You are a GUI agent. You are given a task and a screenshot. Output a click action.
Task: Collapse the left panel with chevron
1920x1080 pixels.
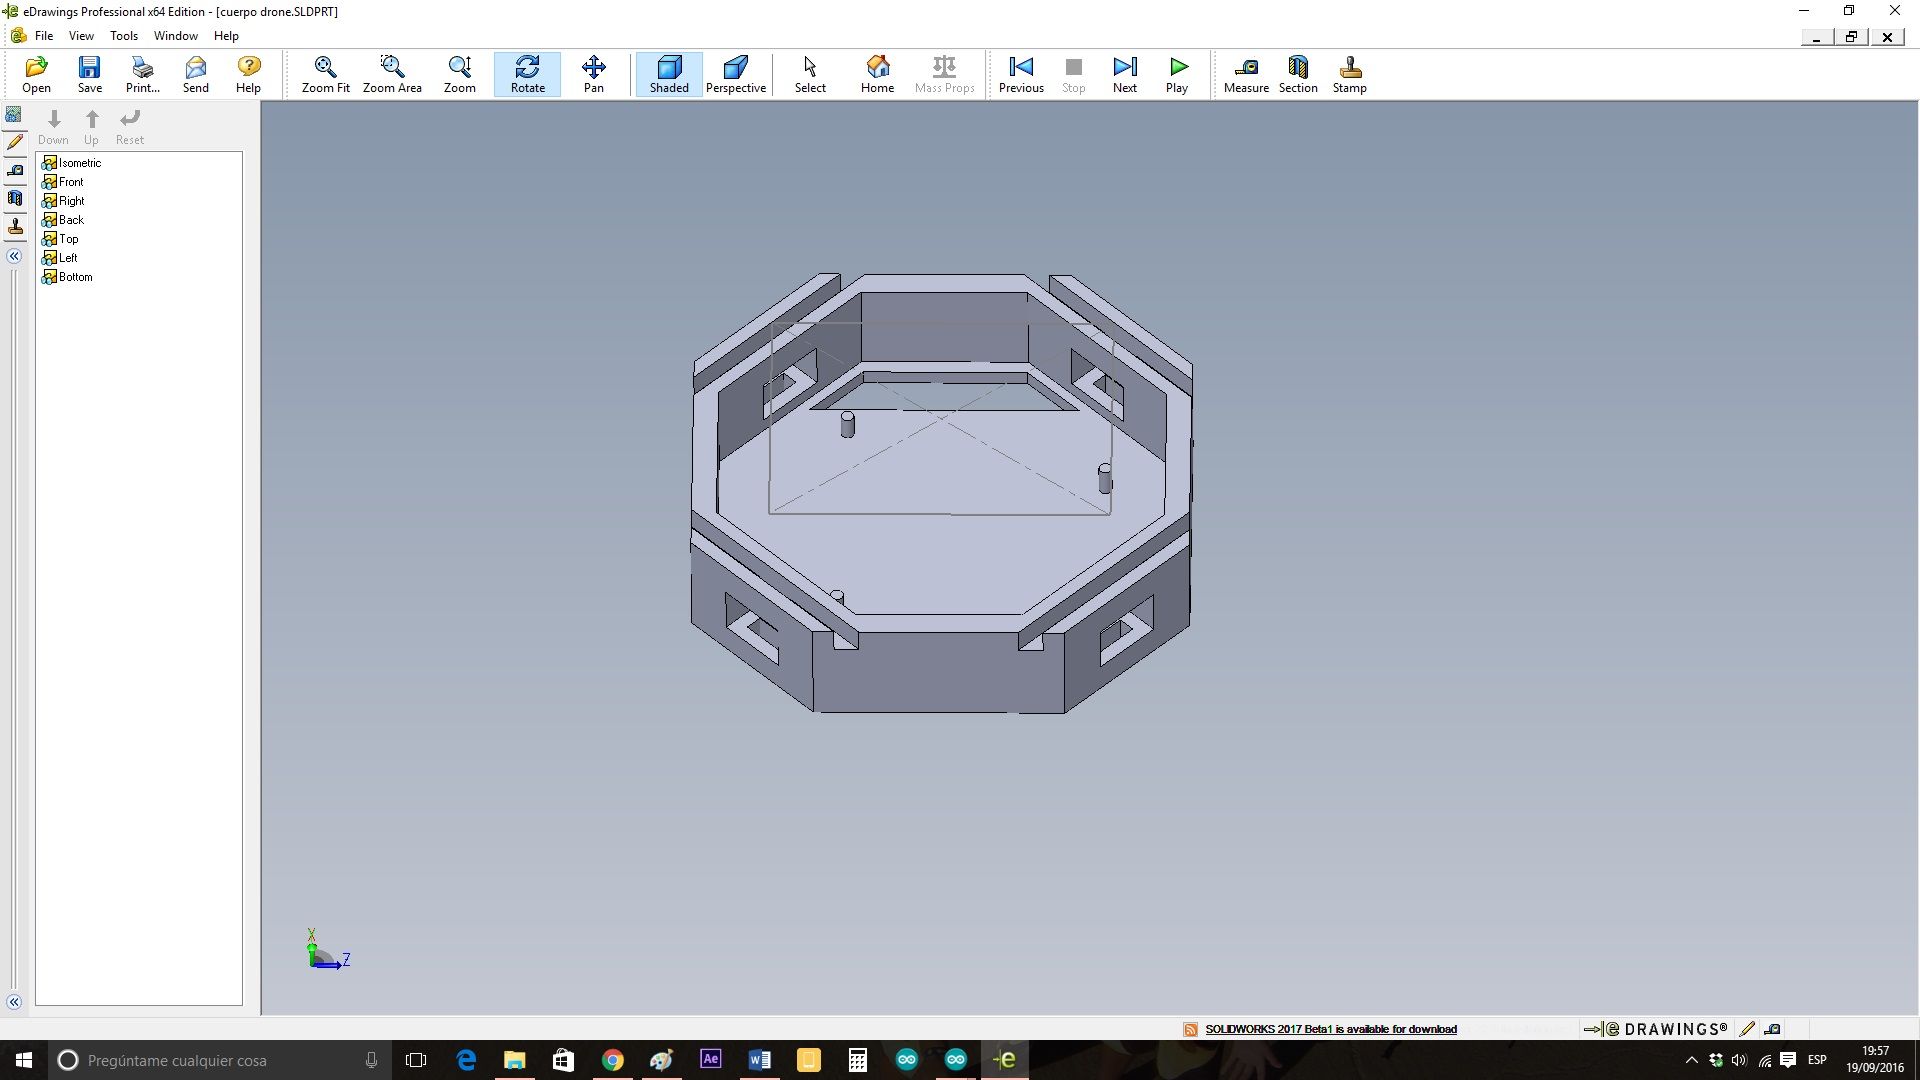(14, 256)
